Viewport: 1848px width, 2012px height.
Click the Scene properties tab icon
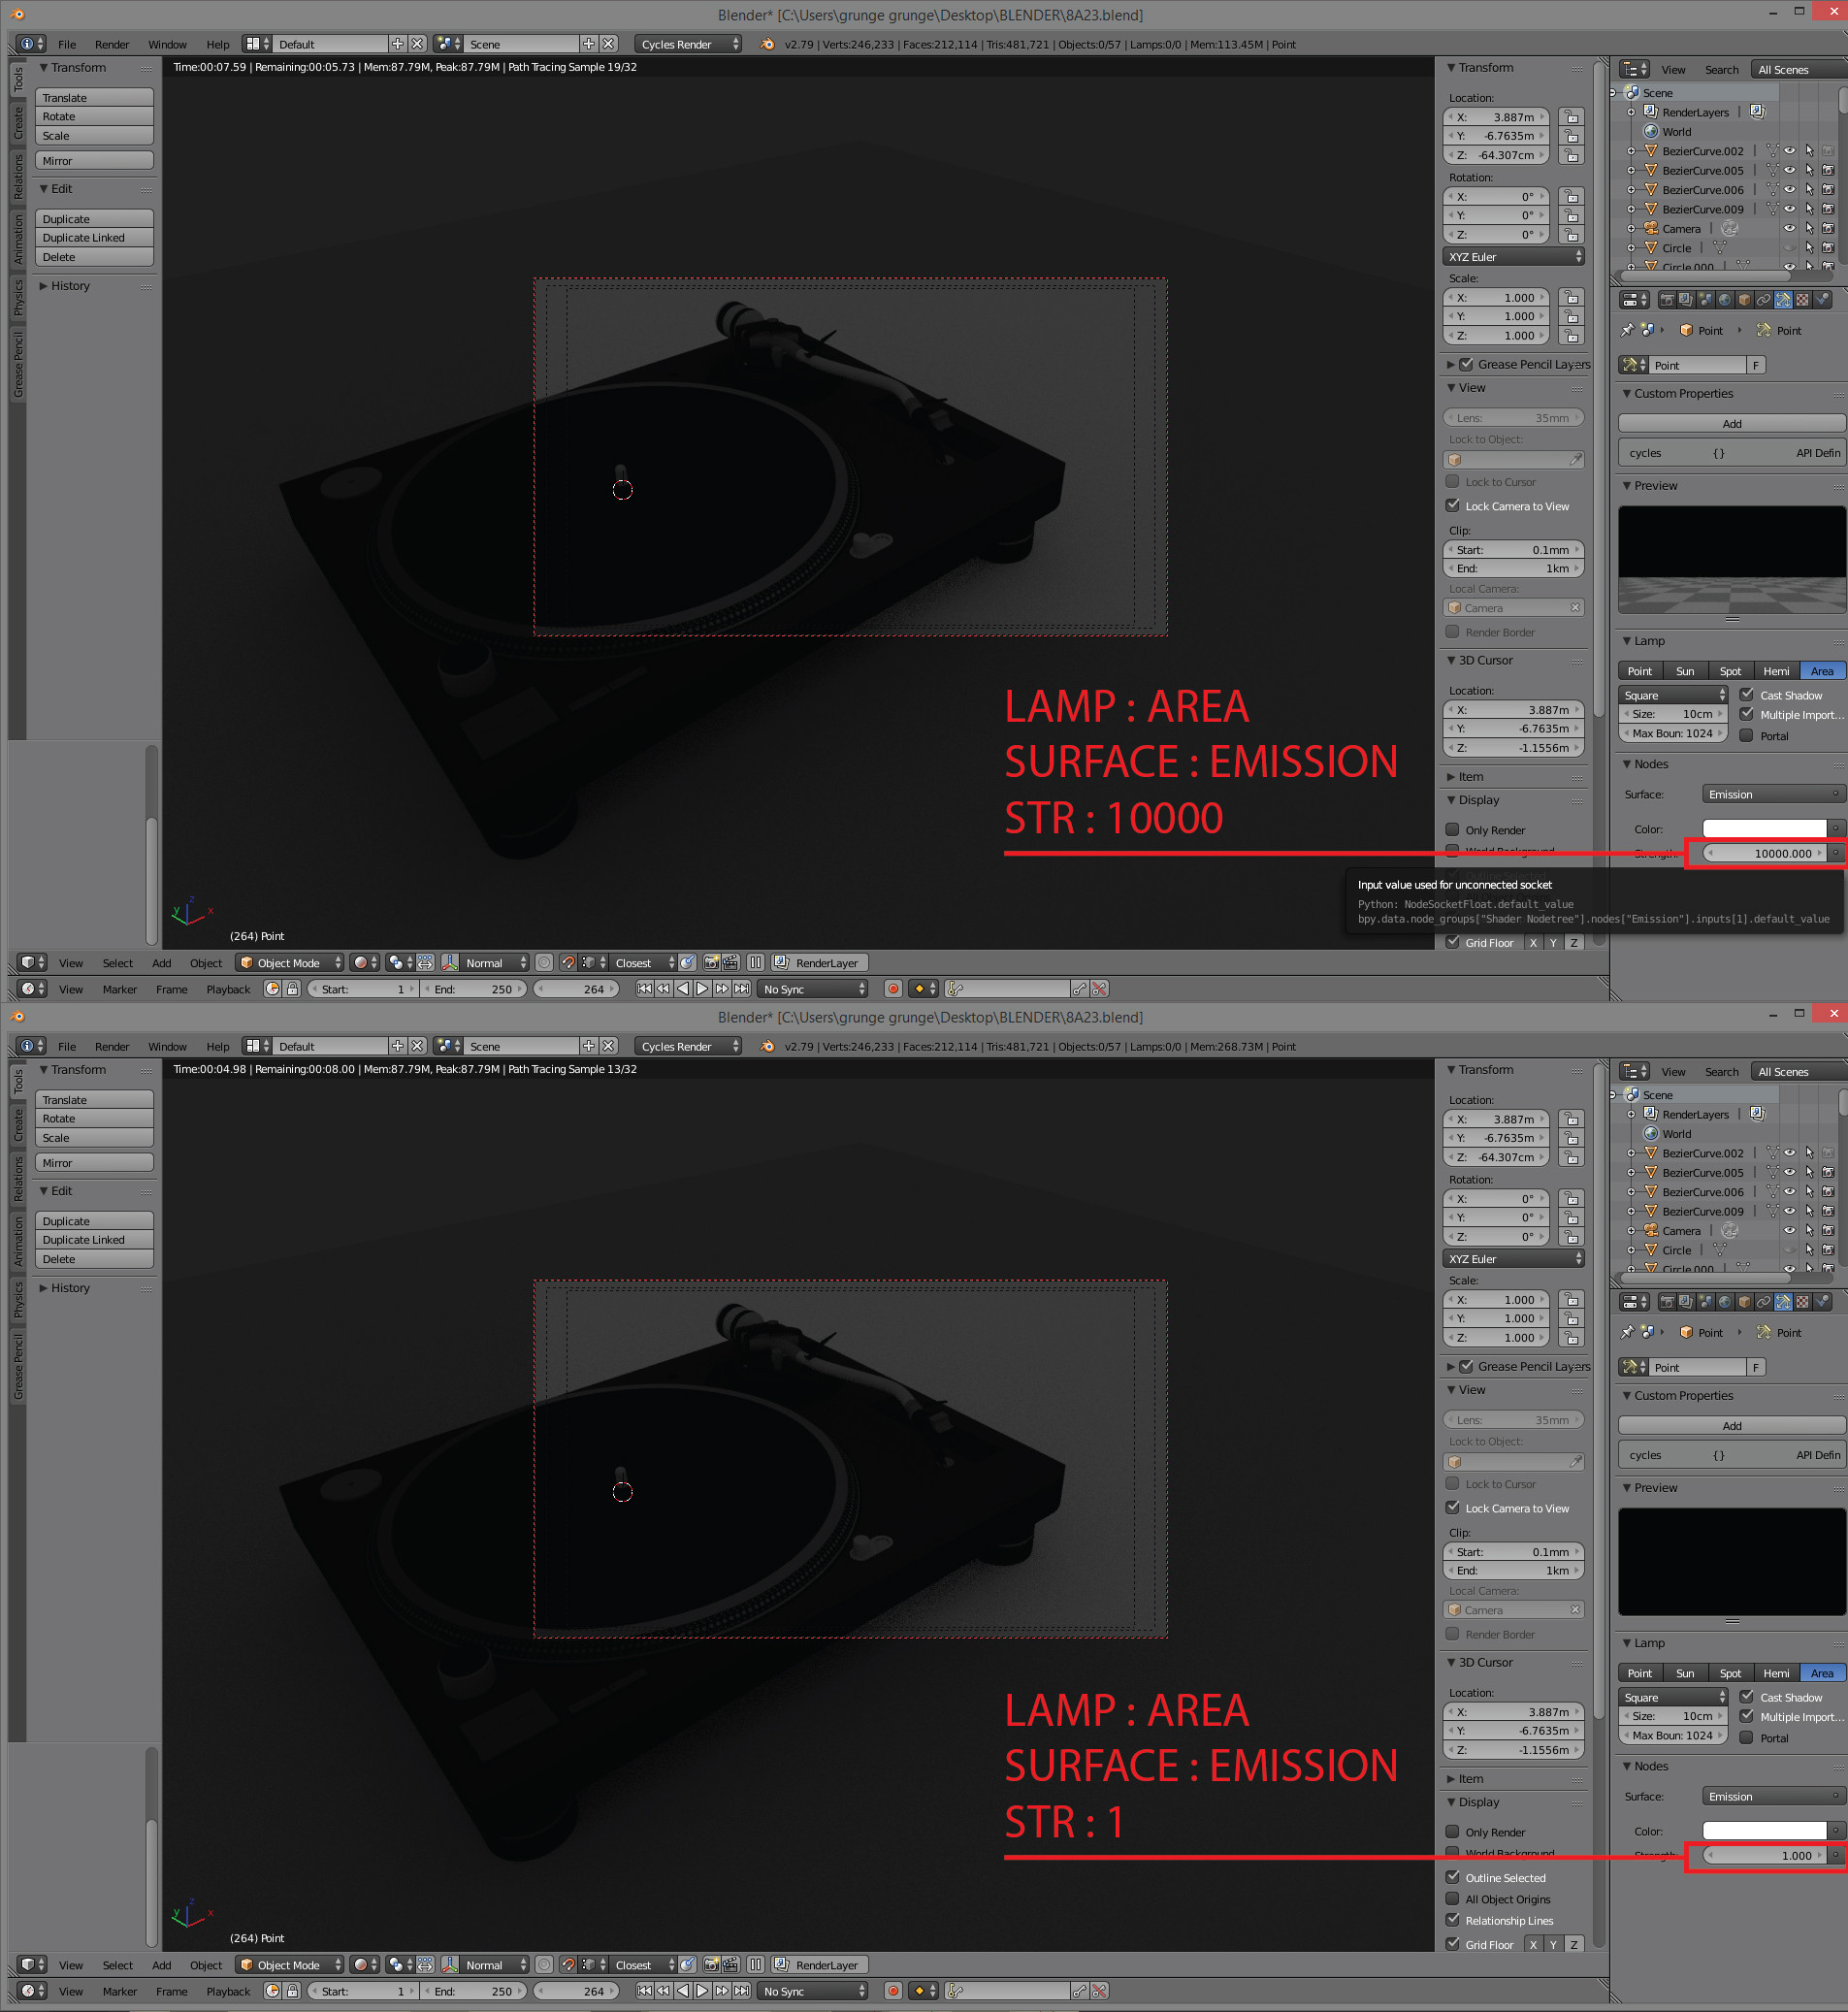[1707, 300]
